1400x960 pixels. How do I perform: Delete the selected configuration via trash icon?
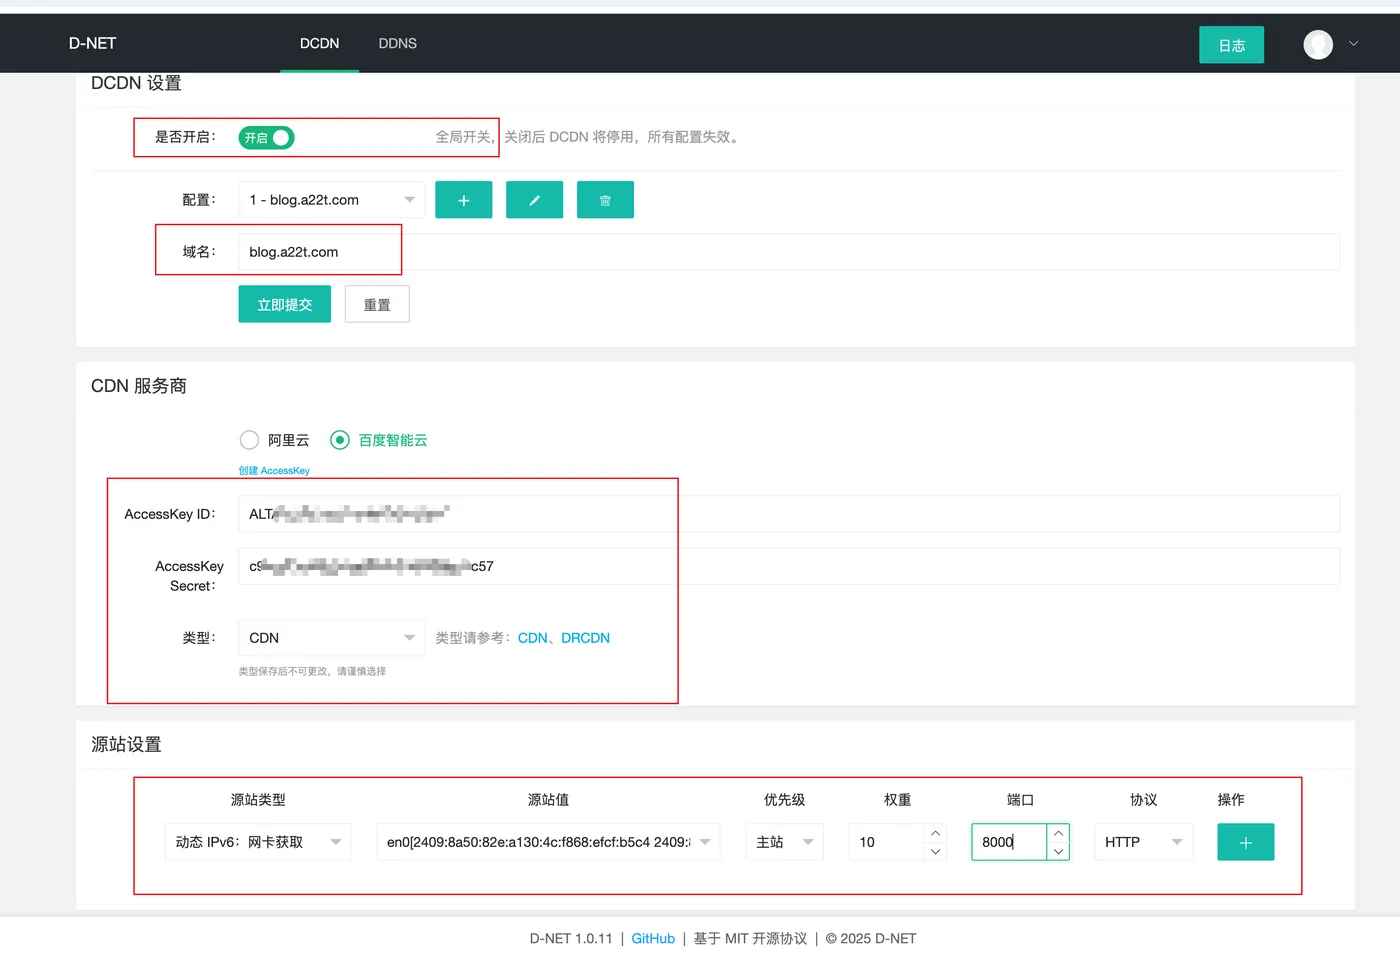605,199
